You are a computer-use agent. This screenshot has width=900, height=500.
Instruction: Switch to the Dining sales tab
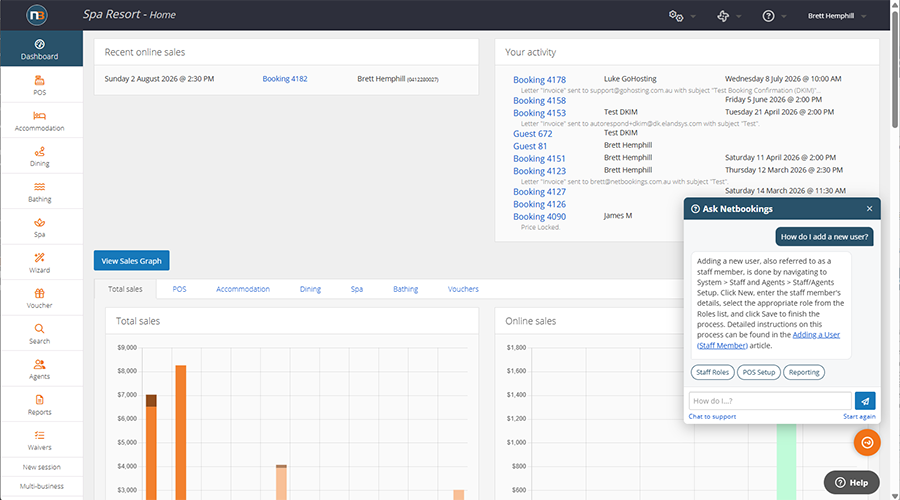pos(310,289)
